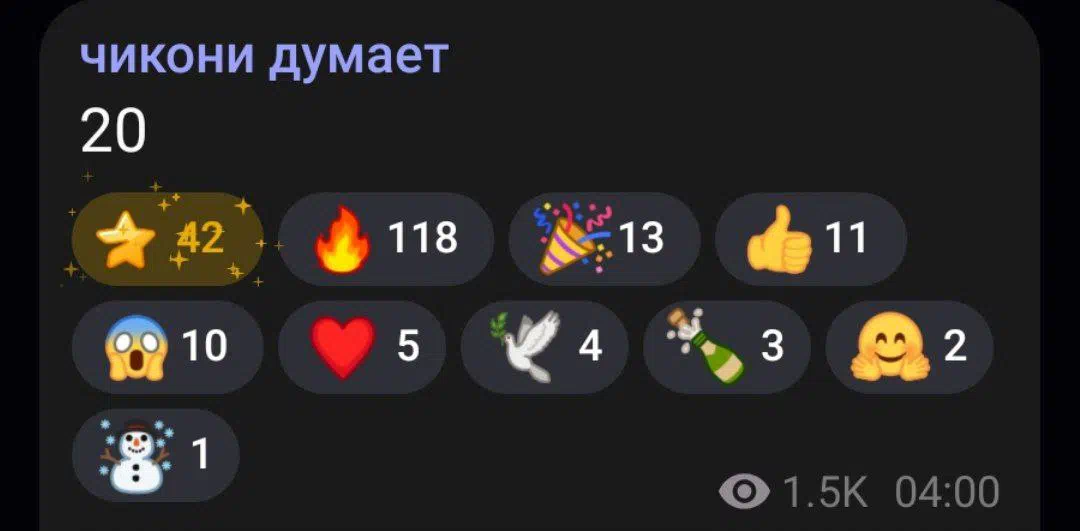This screenshot has width=1080, height=531.
Task: Toggle the golden star reaction
Action: pos(167,239)
